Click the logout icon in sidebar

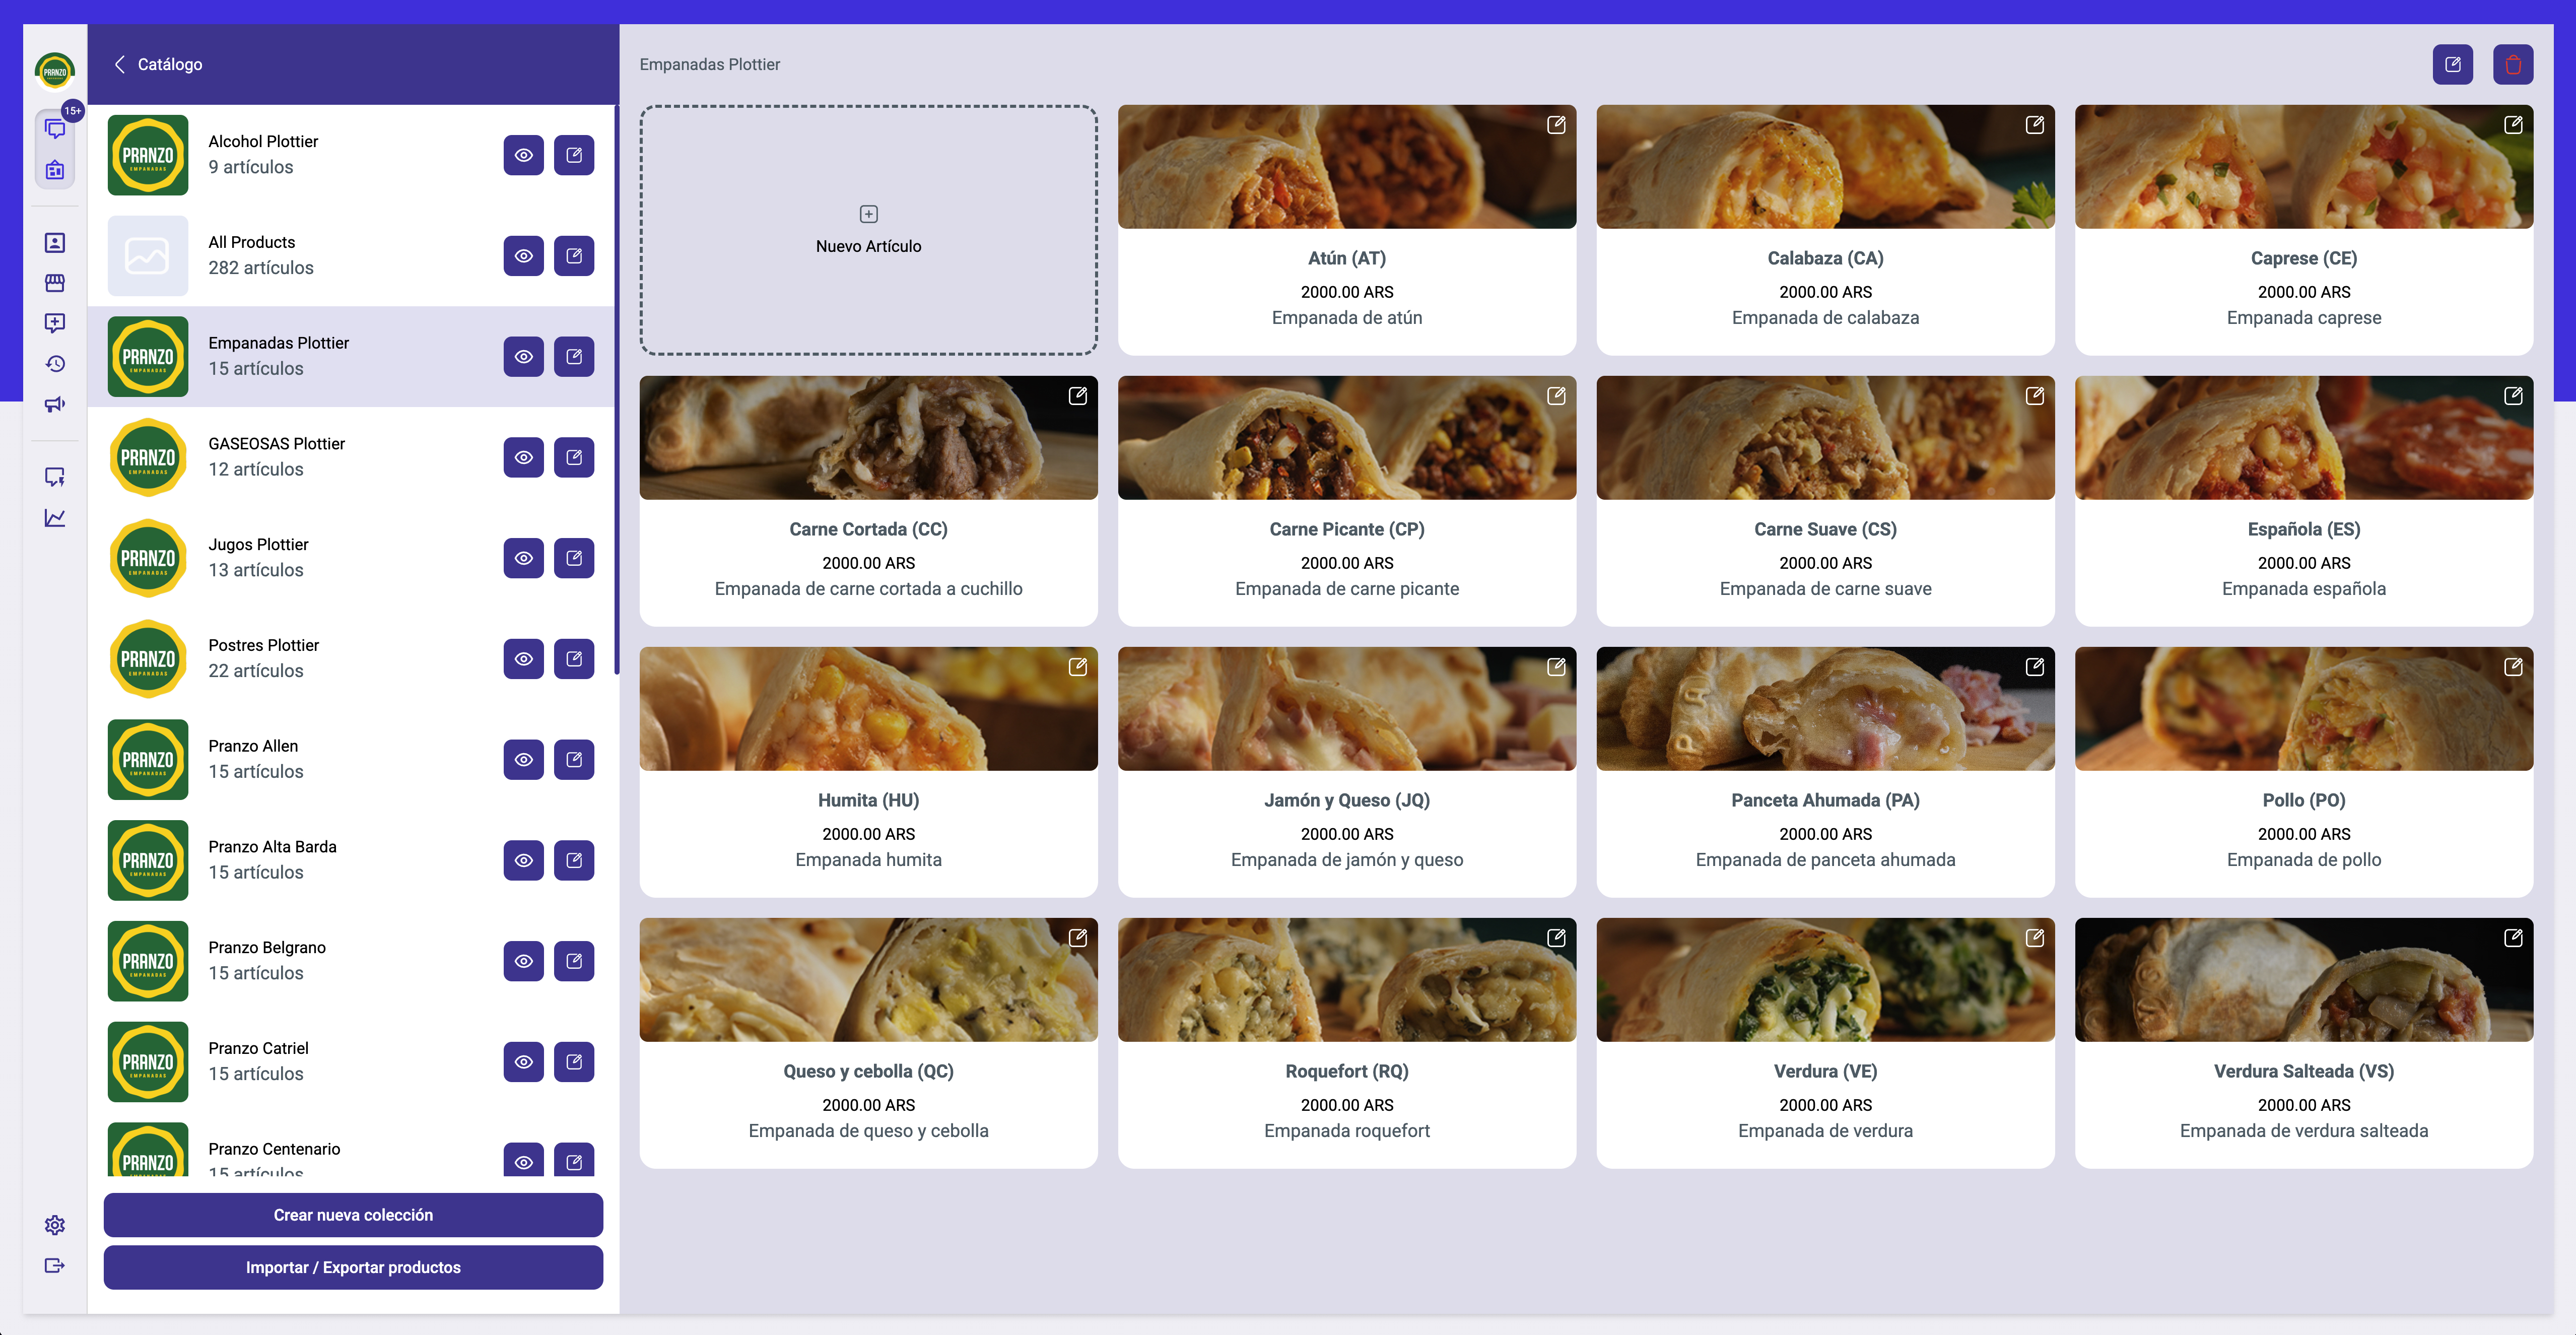coord(55,1266)
